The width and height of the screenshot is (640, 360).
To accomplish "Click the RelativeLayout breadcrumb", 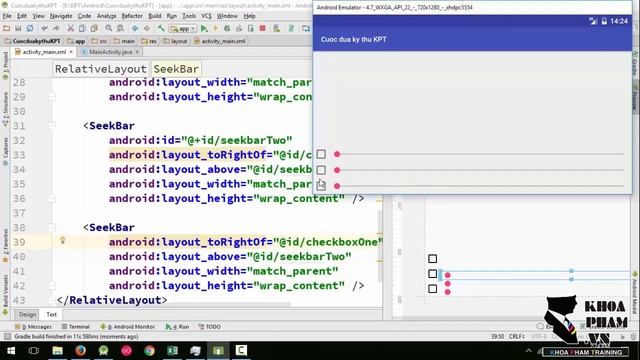I will [x=100, y=69].
